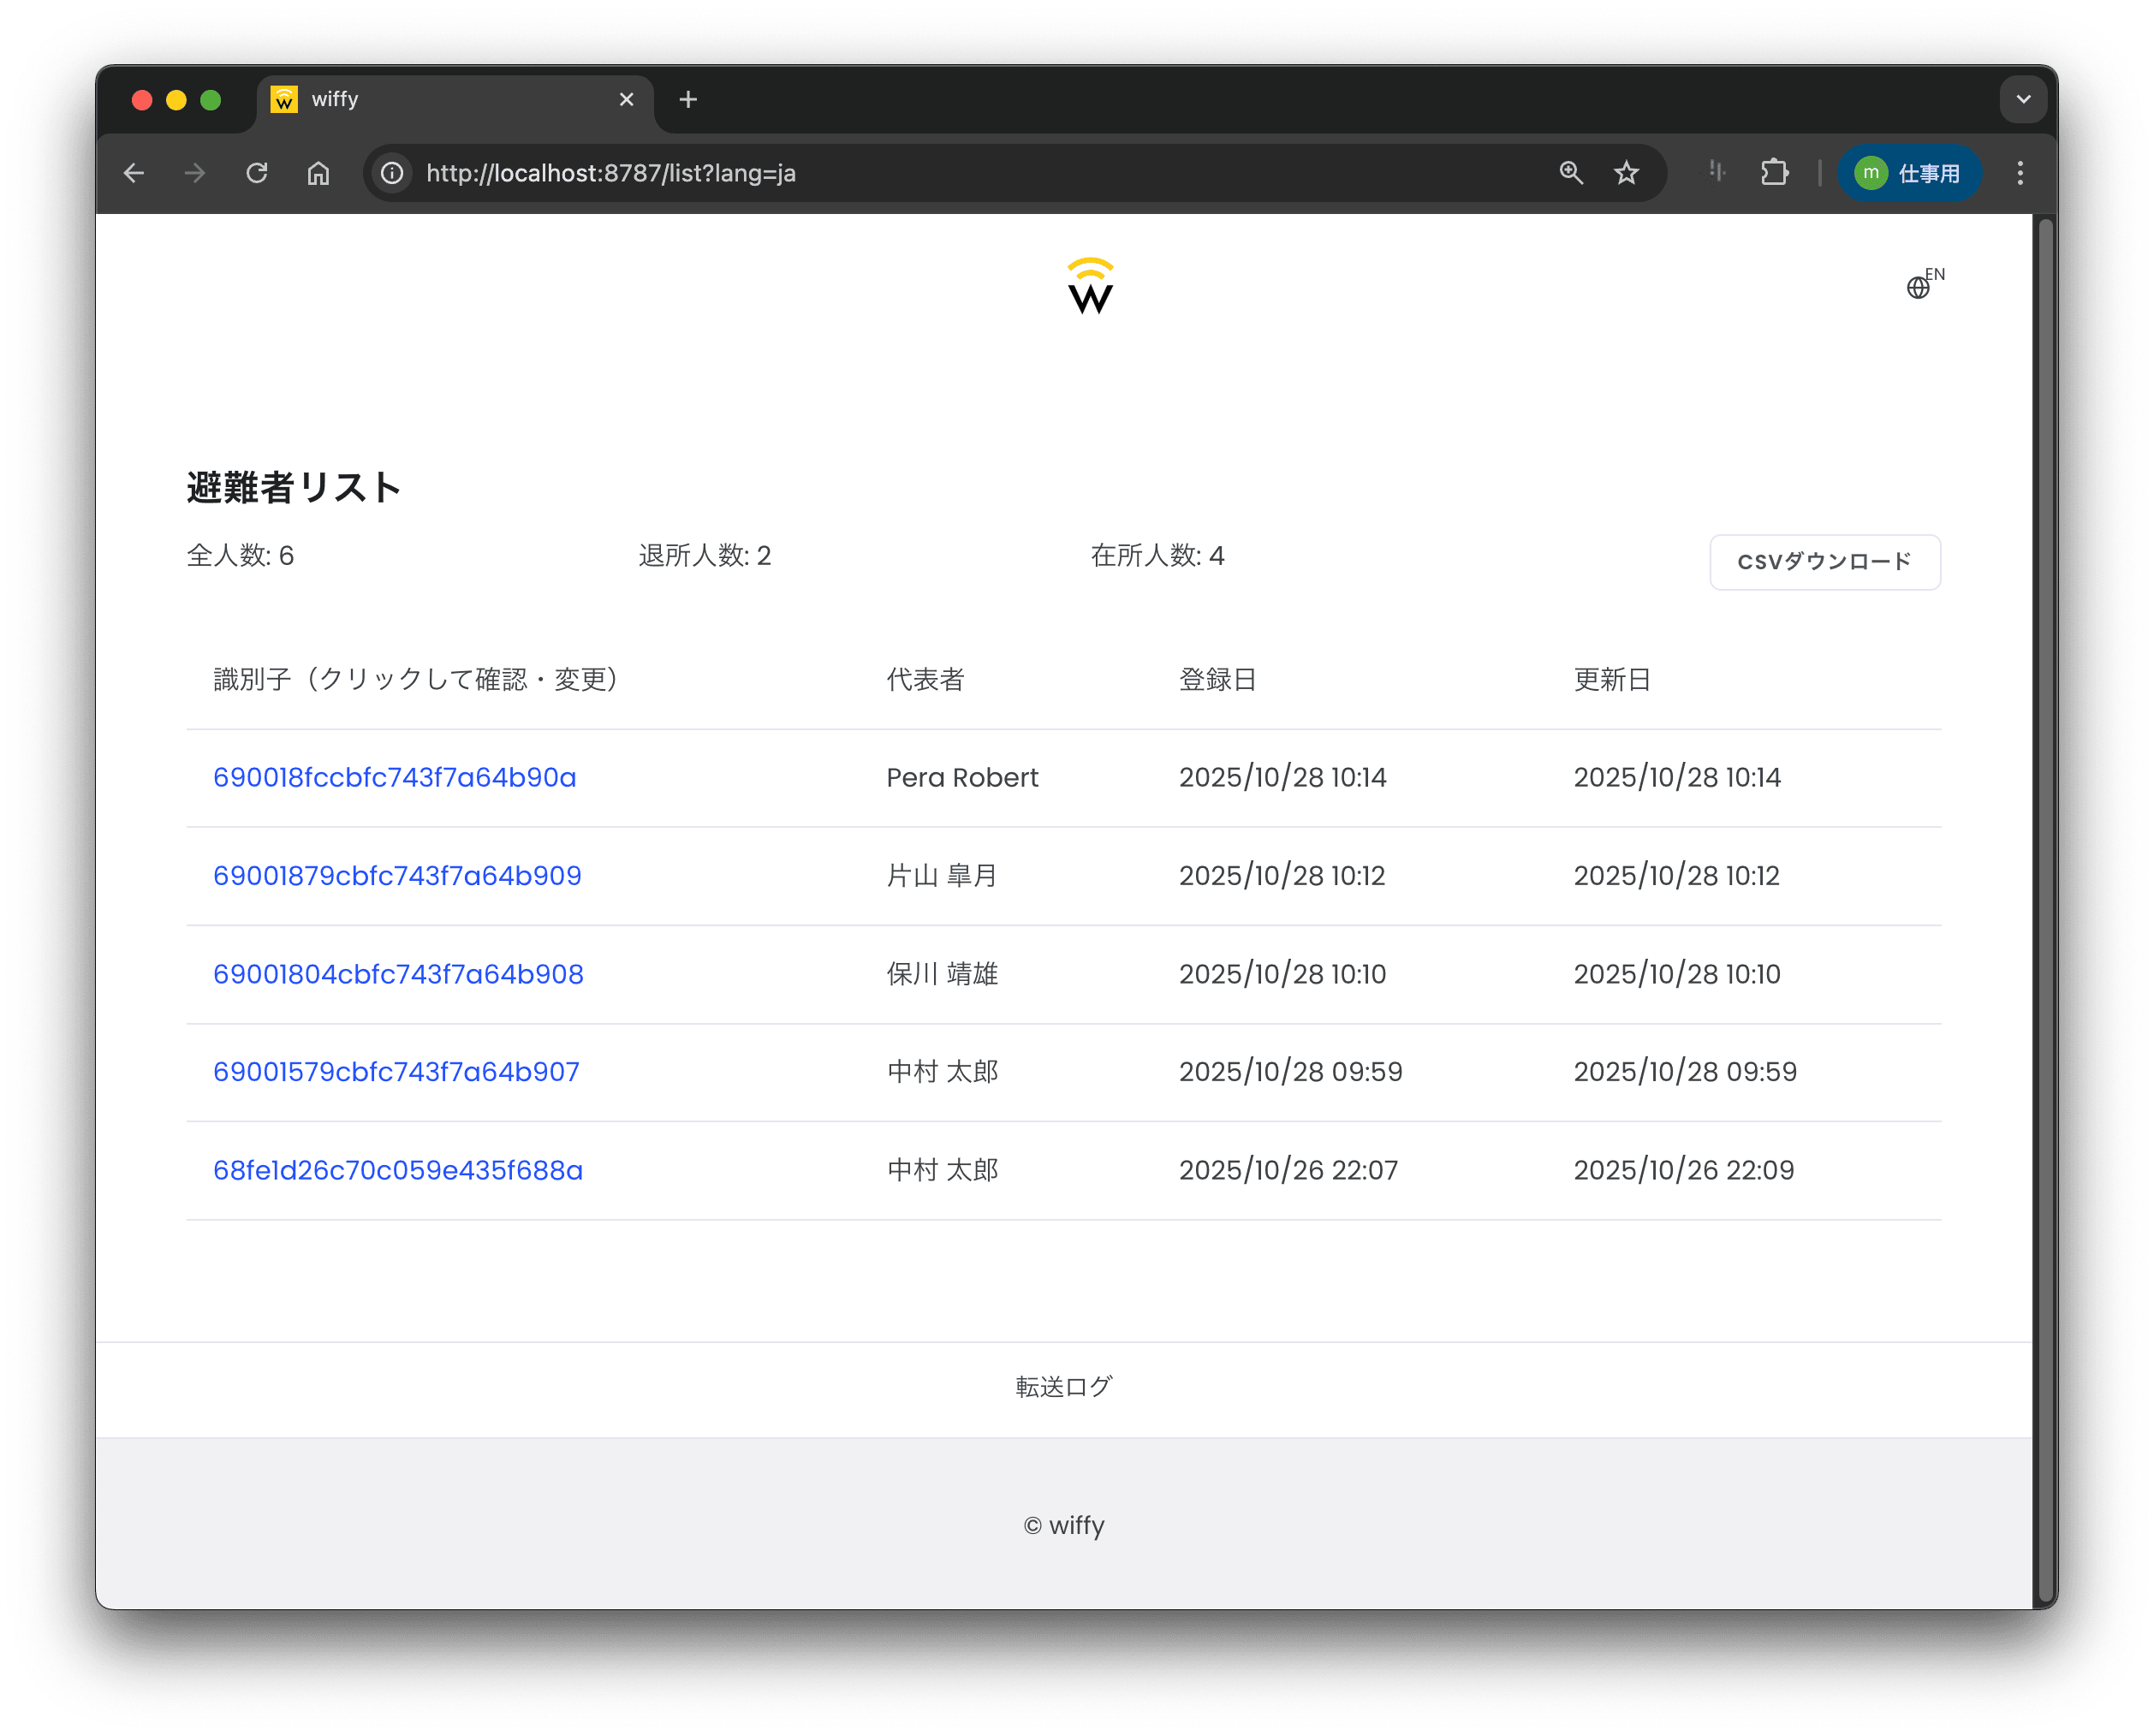Open a new tab with plus button
2154x1736 pixels.
pos(688,99)
